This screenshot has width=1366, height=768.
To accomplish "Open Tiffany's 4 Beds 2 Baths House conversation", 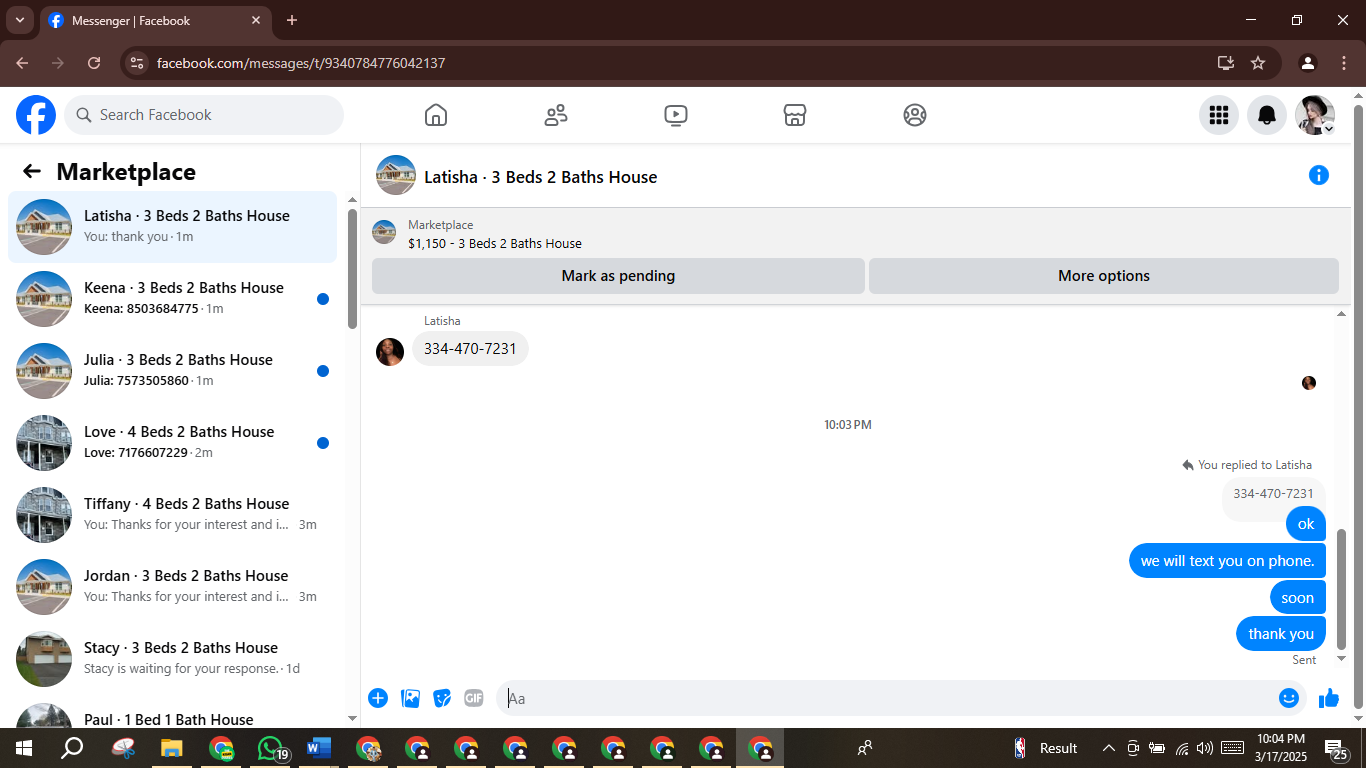I will pyautogui.click(x=173, y=515).
